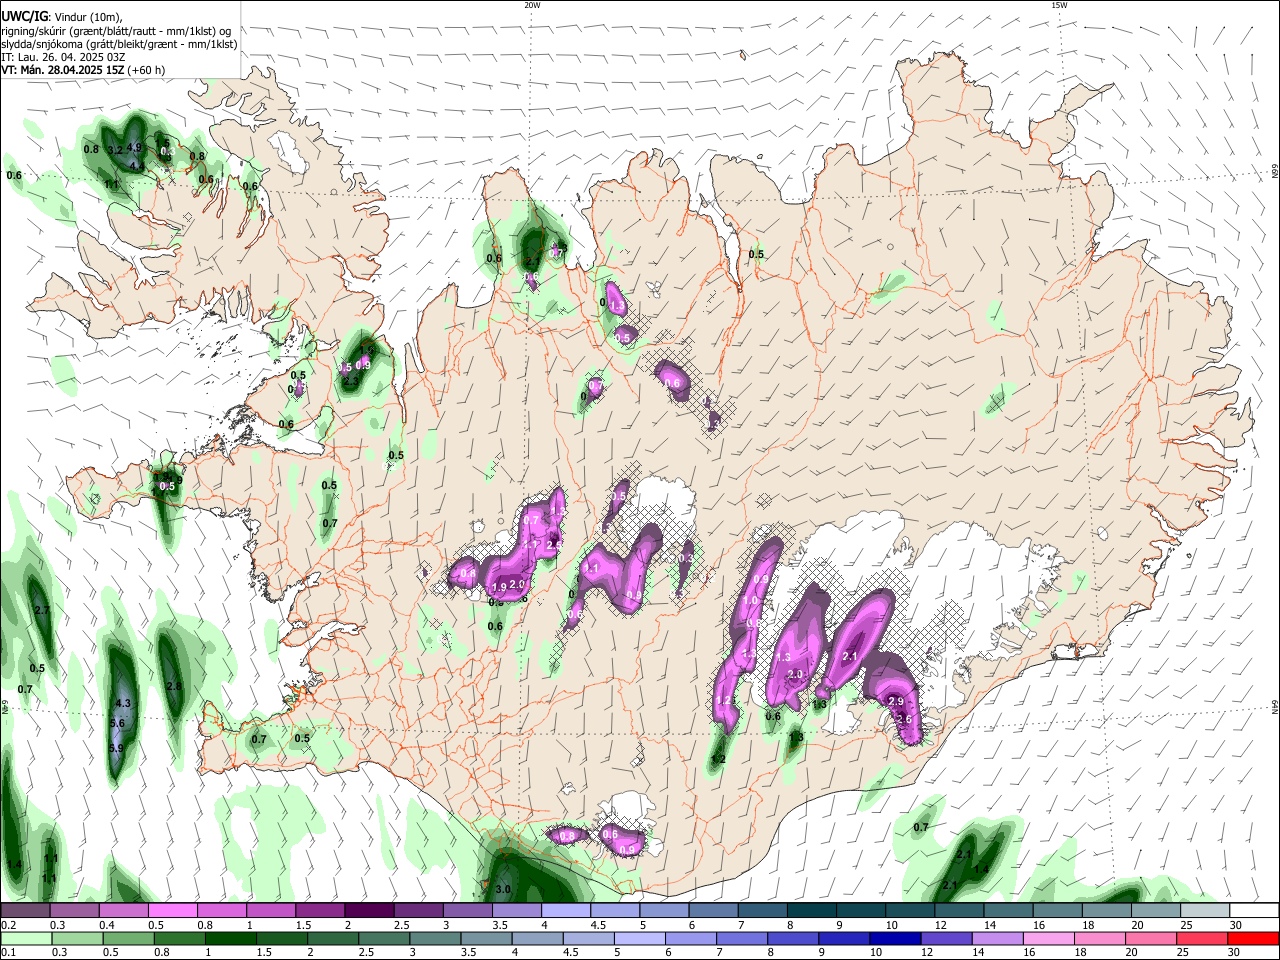
Task: Click the '5.6' precipitation value on the map
Action: click(x=117, y=723)
